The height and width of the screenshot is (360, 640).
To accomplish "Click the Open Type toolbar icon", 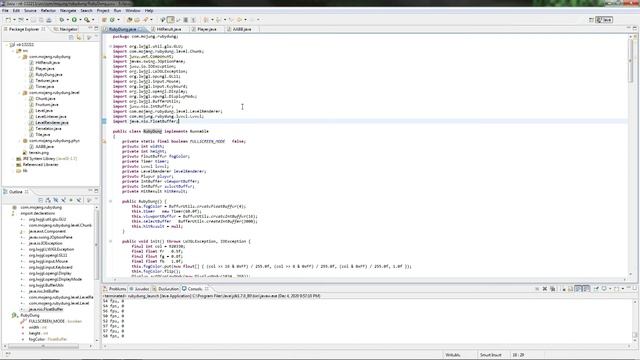I will 129,20.
